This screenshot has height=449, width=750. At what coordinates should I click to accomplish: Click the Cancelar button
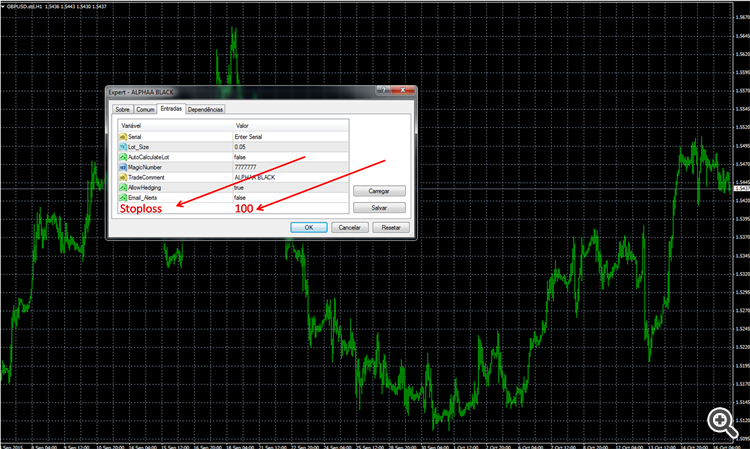350,228
